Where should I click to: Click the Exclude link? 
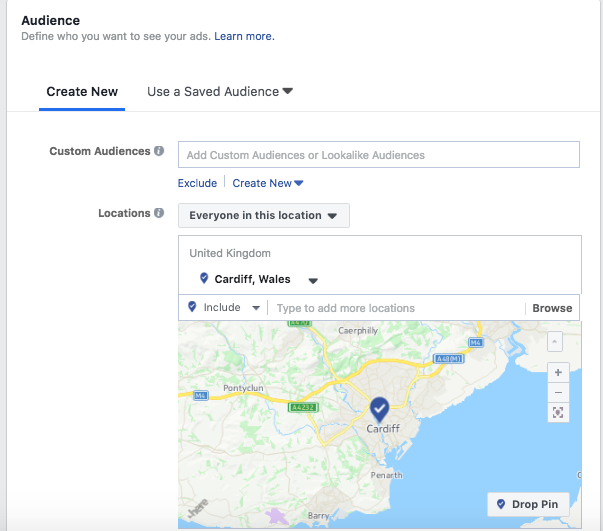click(197, 183)
